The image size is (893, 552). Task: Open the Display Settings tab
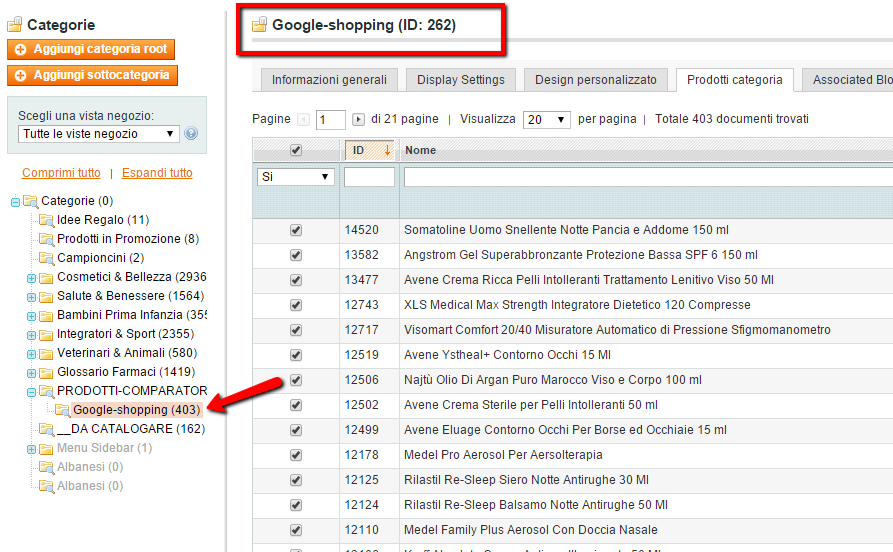pyautogui.click(x=461, y=80)
